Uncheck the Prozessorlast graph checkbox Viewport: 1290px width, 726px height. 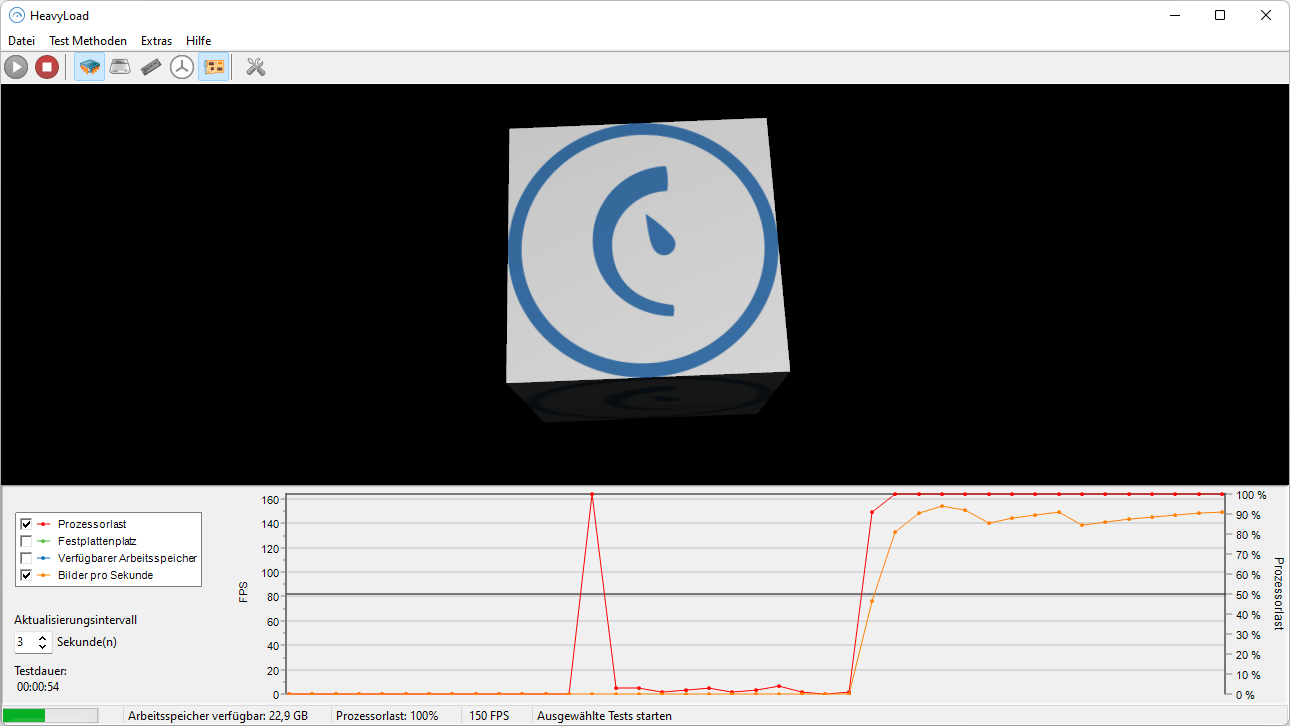26,524
